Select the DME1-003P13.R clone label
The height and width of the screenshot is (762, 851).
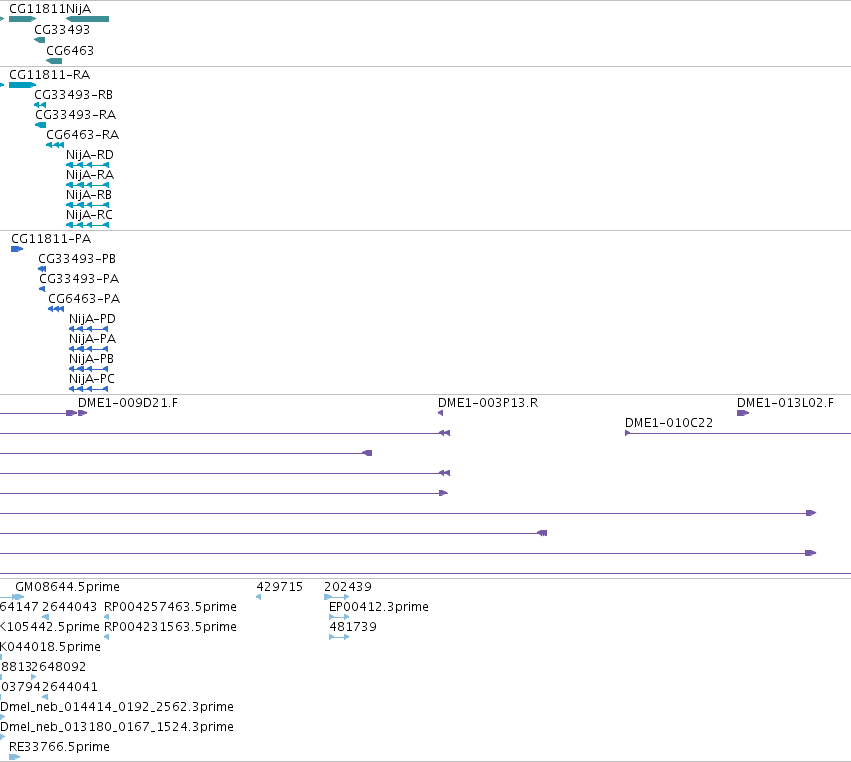tap(488, 403)
